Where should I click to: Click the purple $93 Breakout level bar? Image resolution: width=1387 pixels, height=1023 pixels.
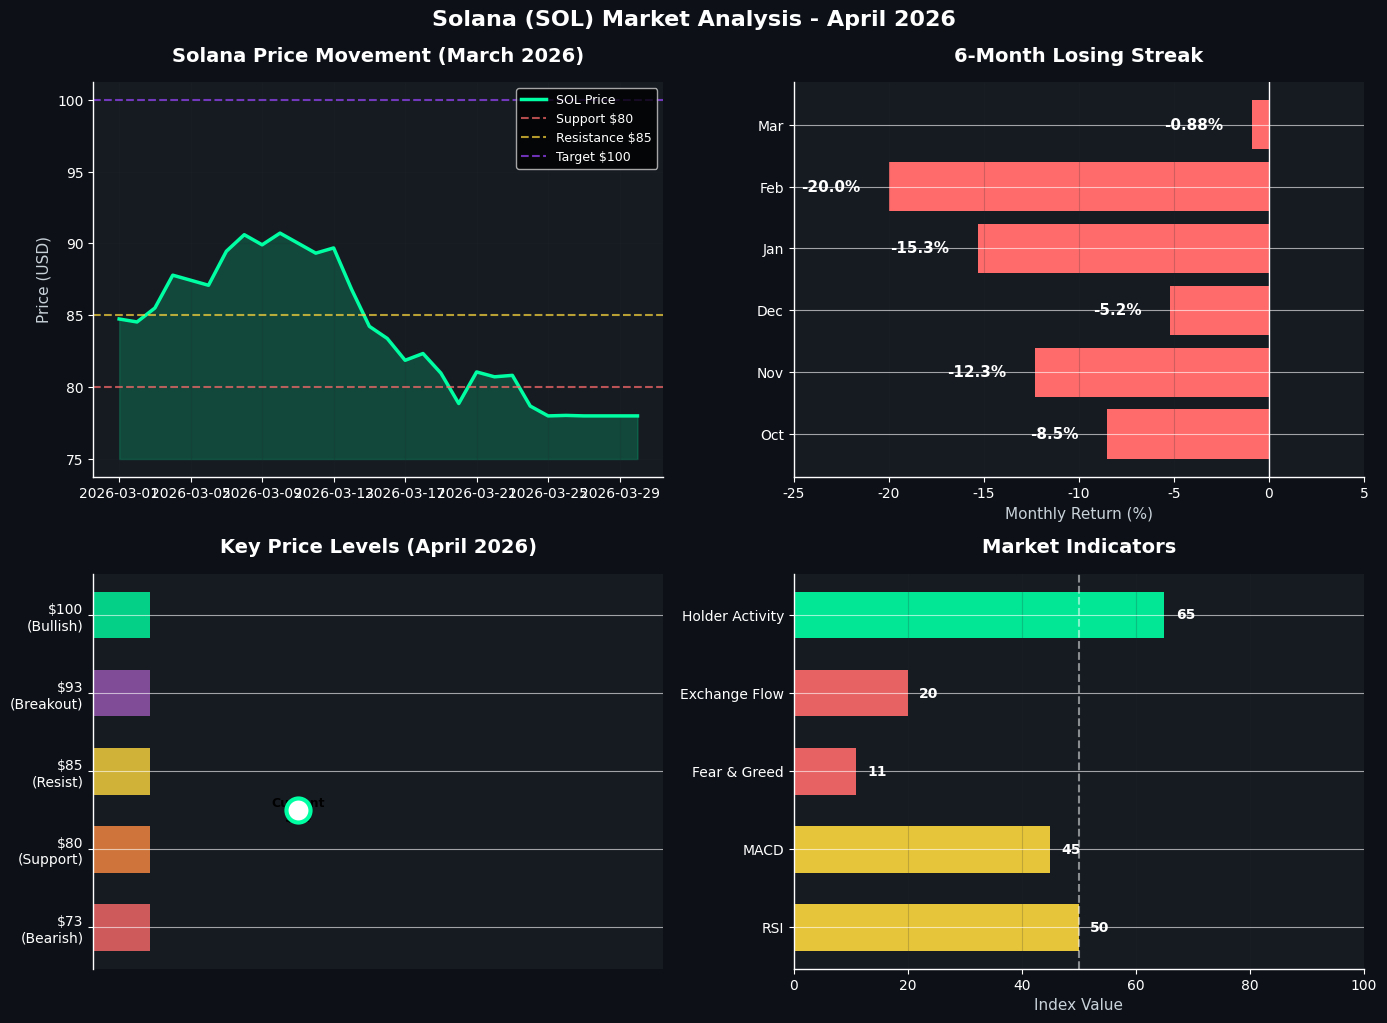(122, 693)
